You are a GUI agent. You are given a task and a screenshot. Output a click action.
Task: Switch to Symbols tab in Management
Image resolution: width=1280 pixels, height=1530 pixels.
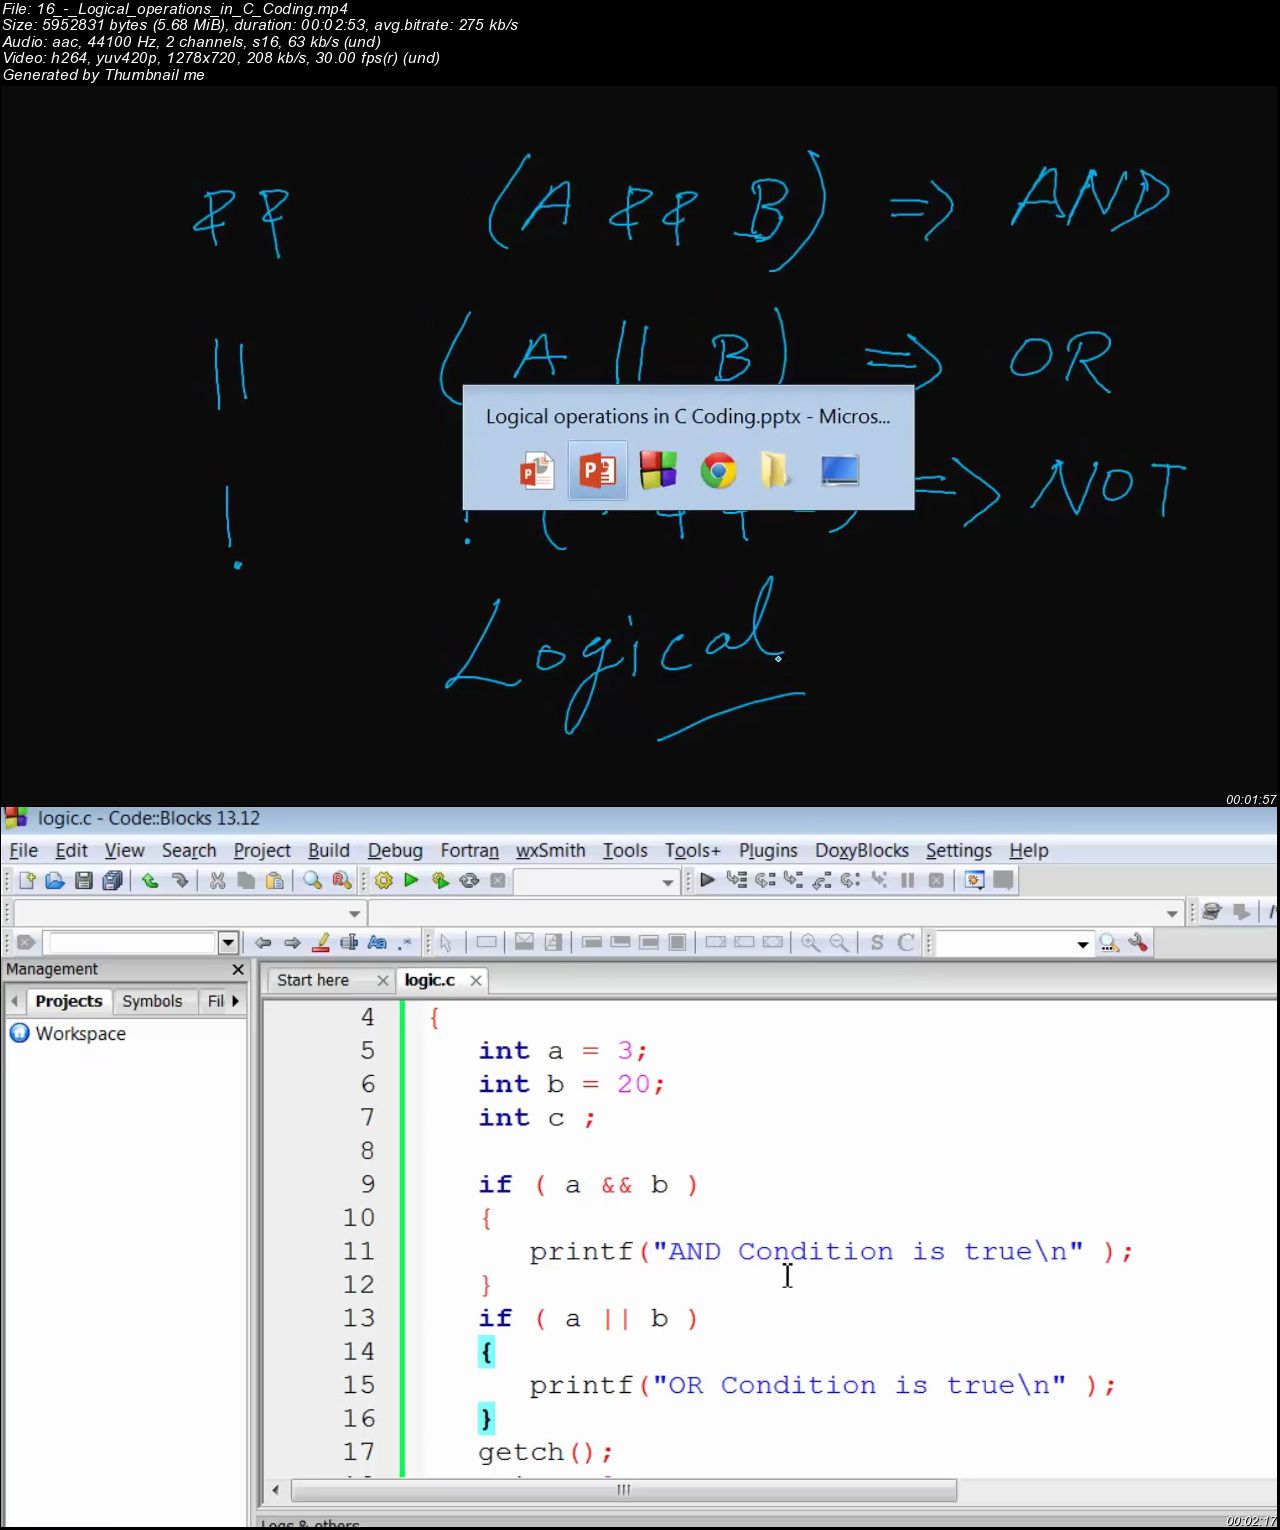(152, 1001)
